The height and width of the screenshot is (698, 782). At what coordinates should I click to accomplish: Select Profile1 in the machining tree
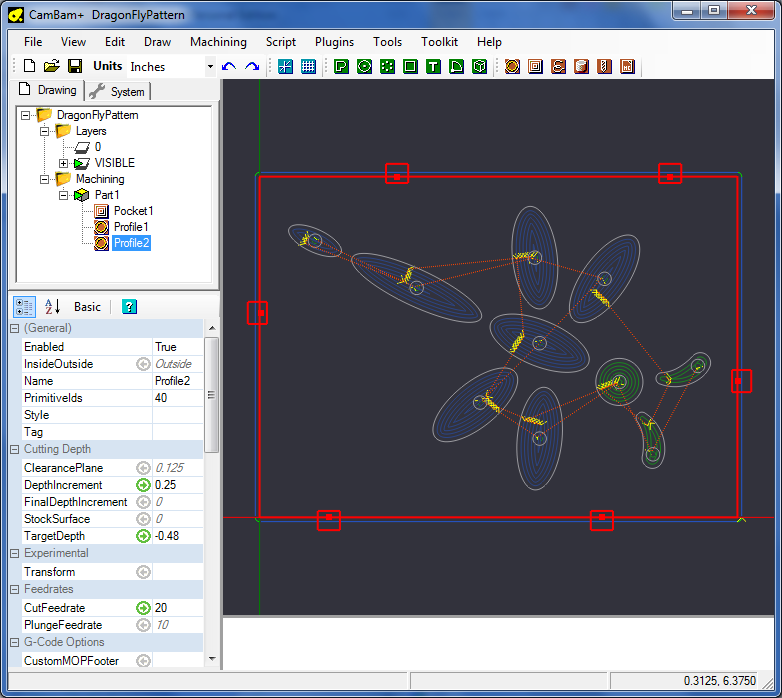[131, 227]
